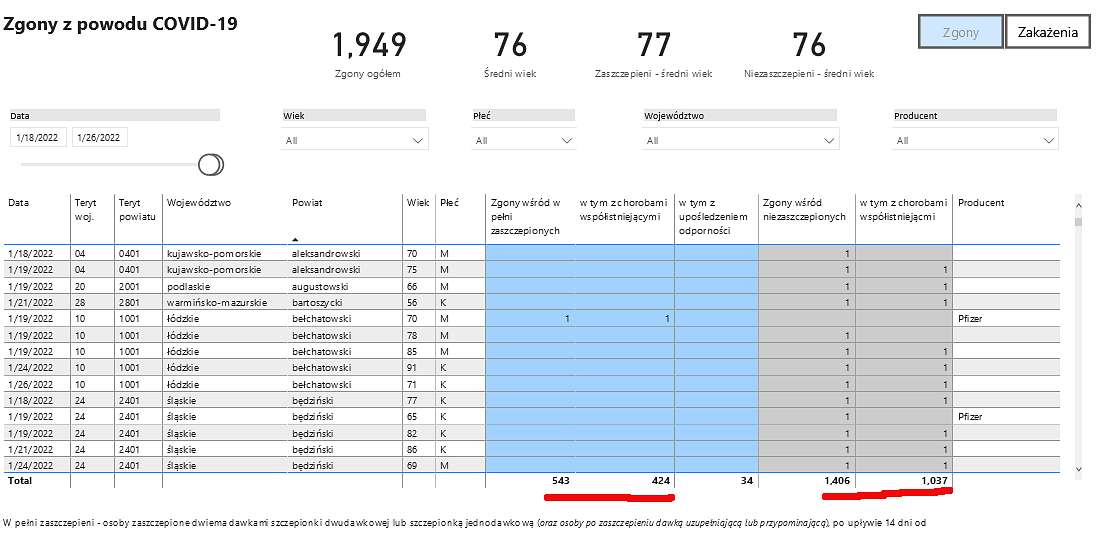
Task: Open the Wiek filter dropdown
Action: point(355,140)
